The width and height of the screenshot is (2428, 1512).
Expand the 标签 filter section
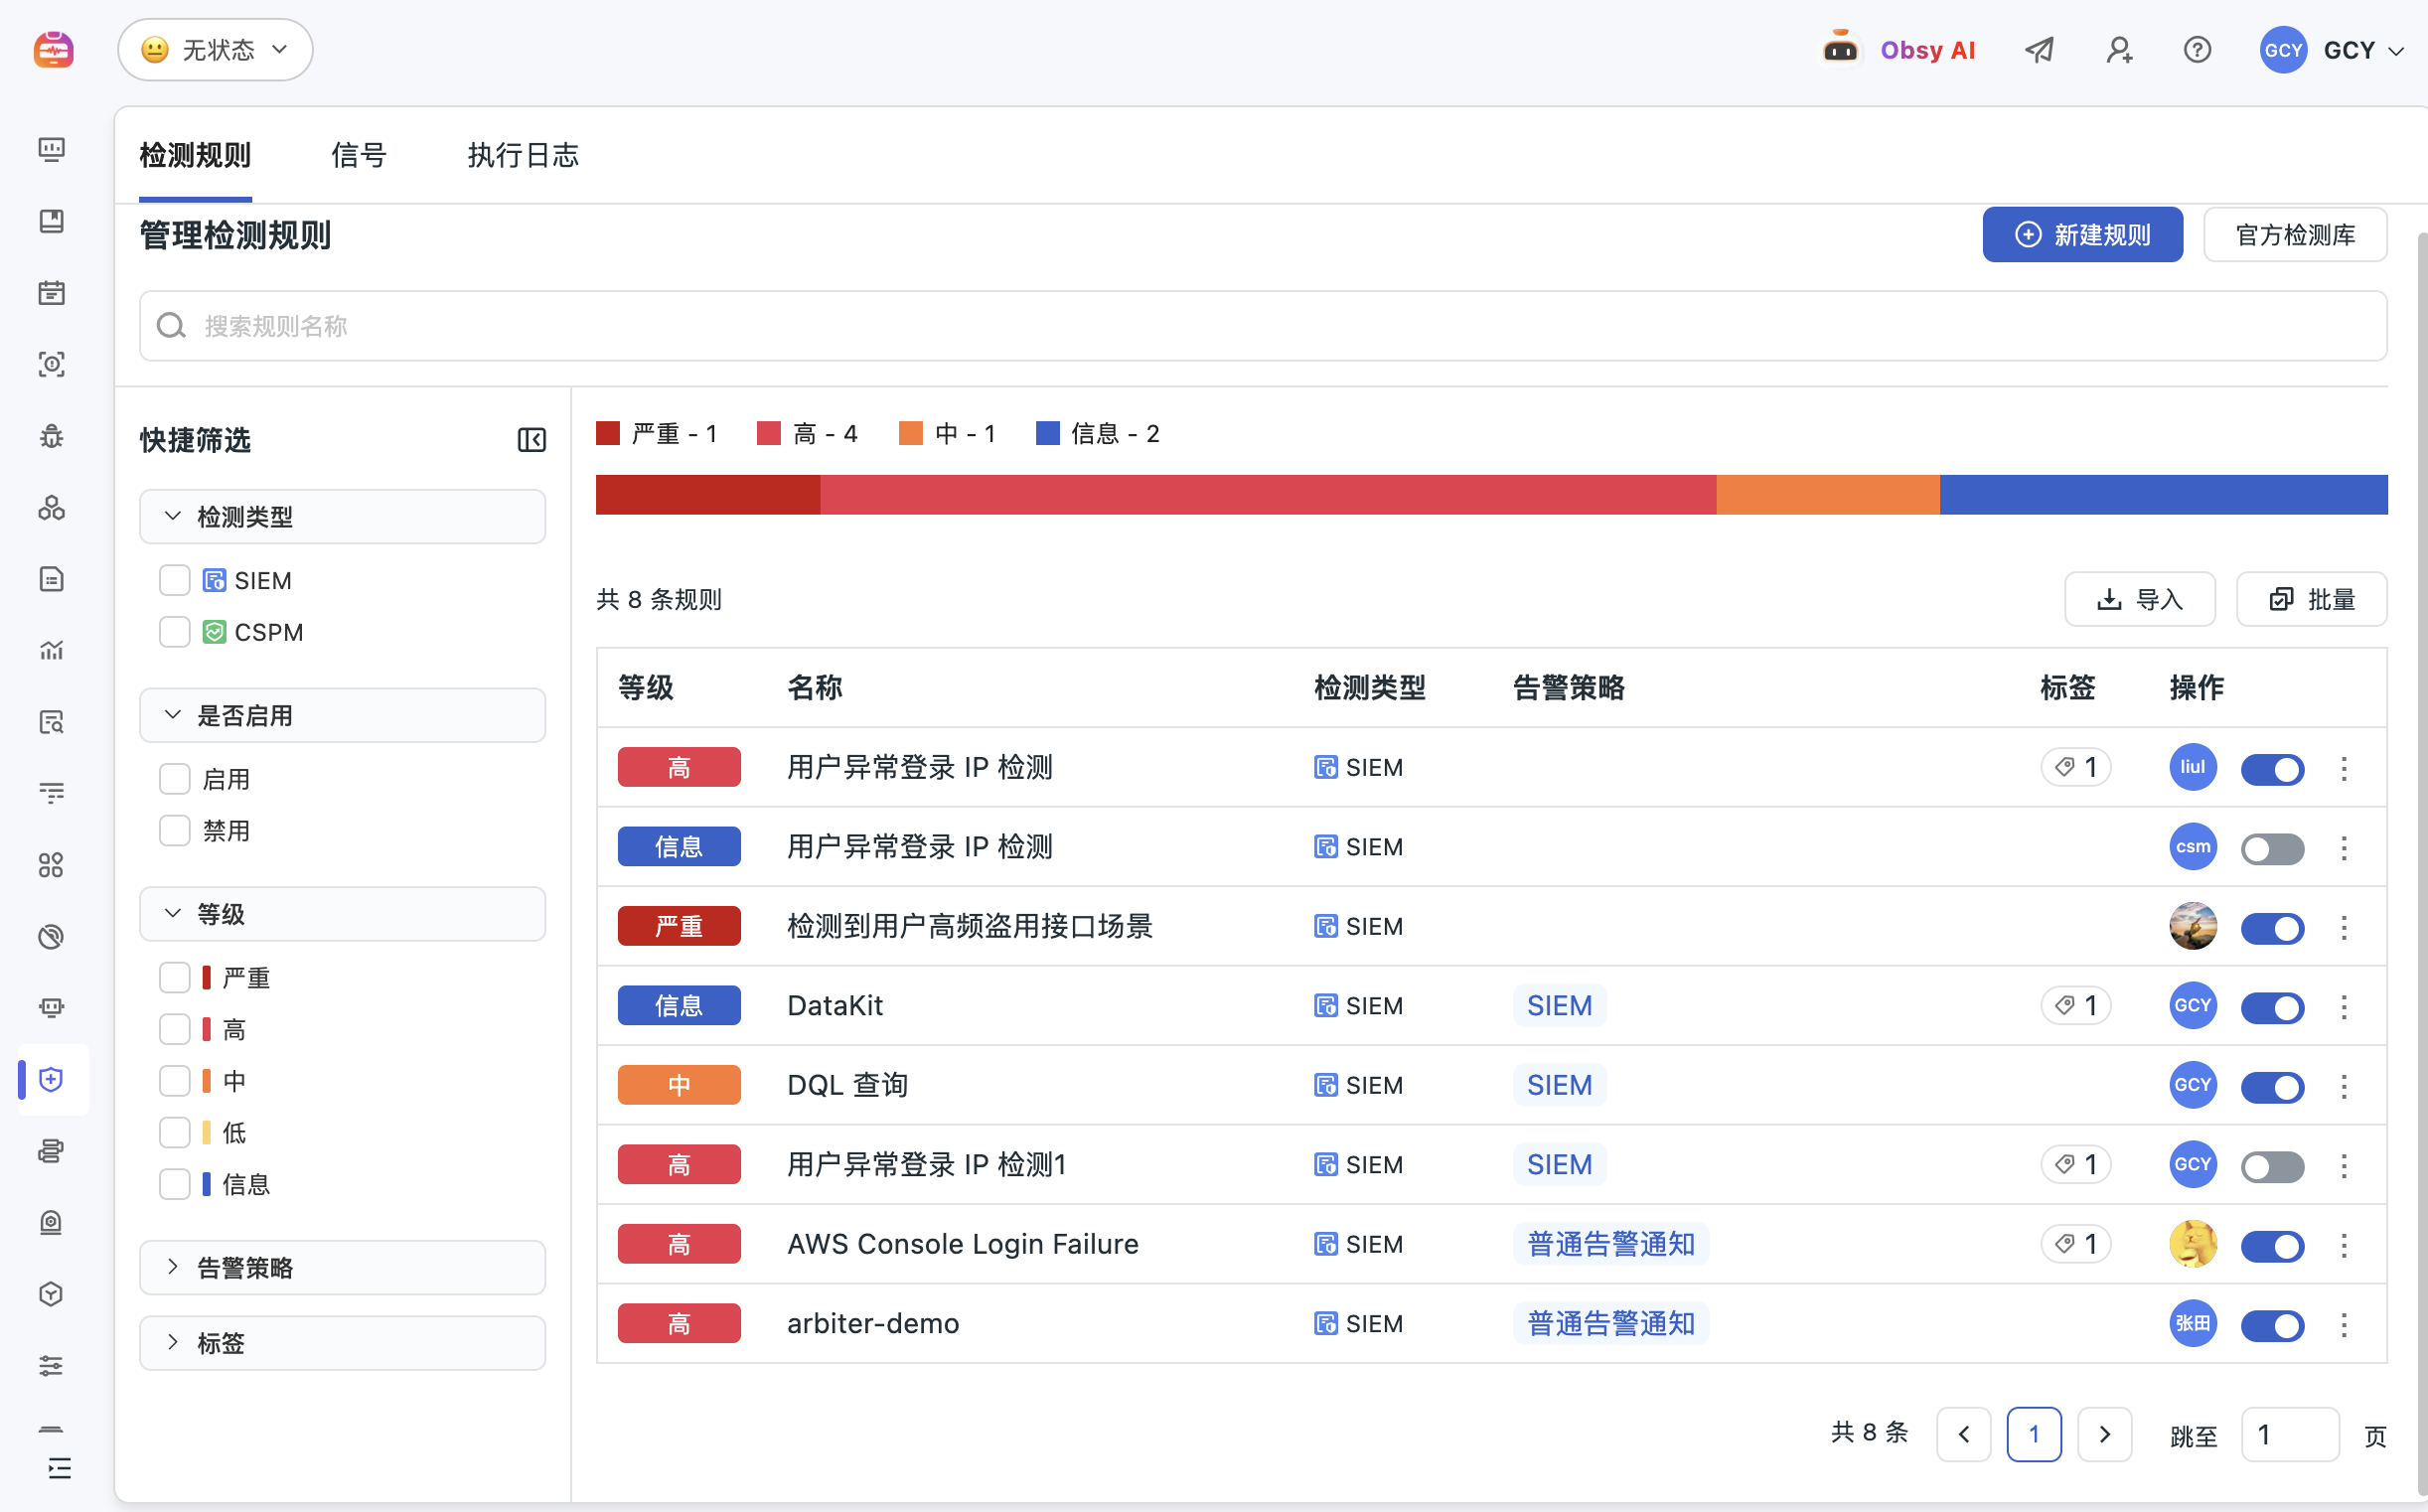click(x=342, y=1343)
